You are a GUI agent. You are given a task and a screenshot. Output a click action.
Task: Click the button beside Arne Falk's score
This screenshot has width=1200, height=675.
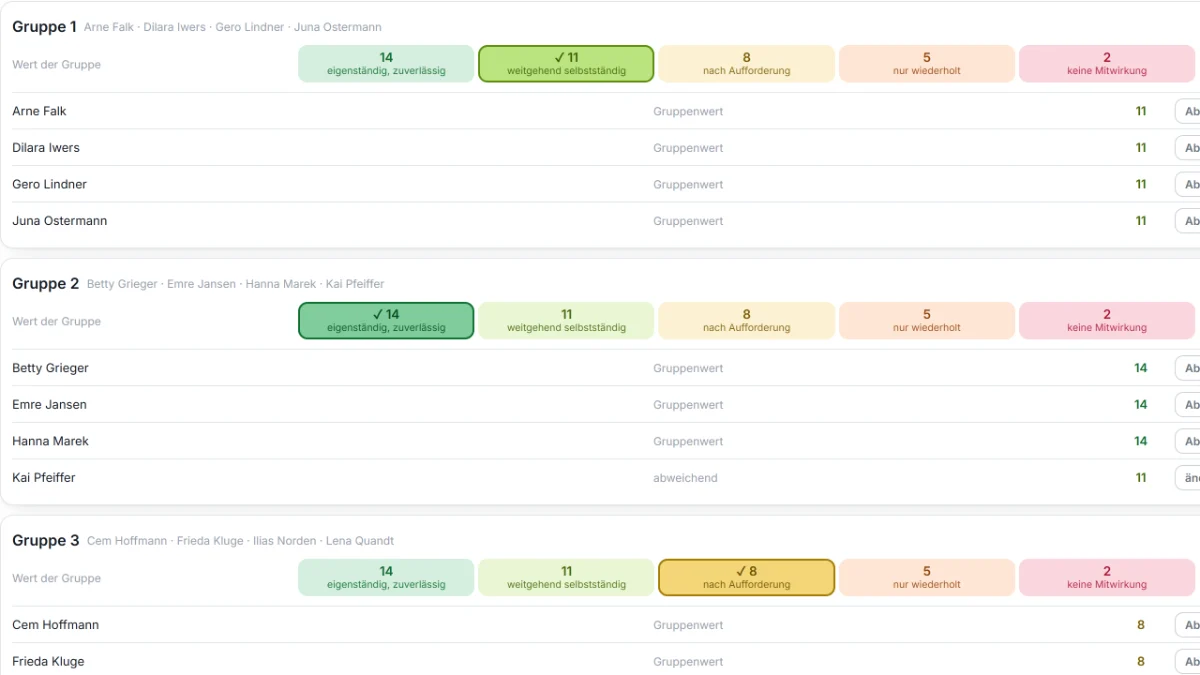click(1188, 111)
